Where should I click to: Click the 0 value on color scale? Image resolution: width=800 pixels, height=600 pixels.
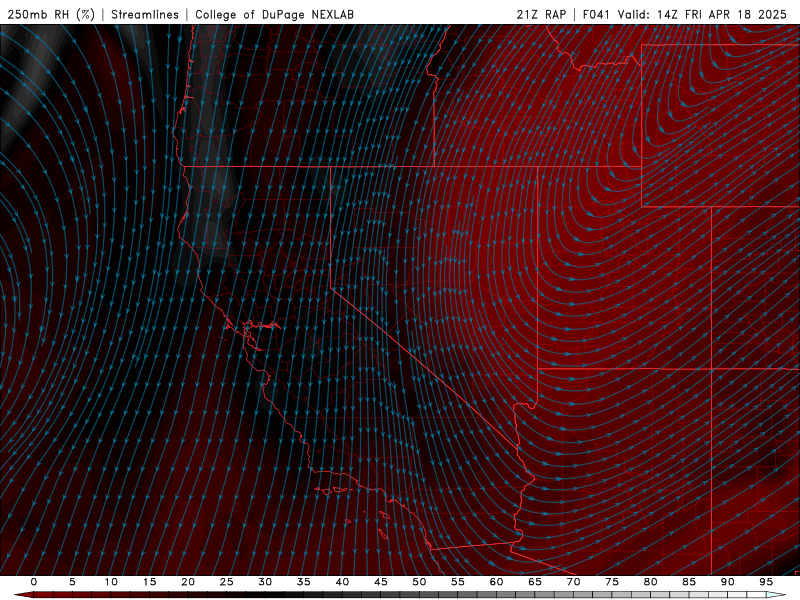point(34,582)
